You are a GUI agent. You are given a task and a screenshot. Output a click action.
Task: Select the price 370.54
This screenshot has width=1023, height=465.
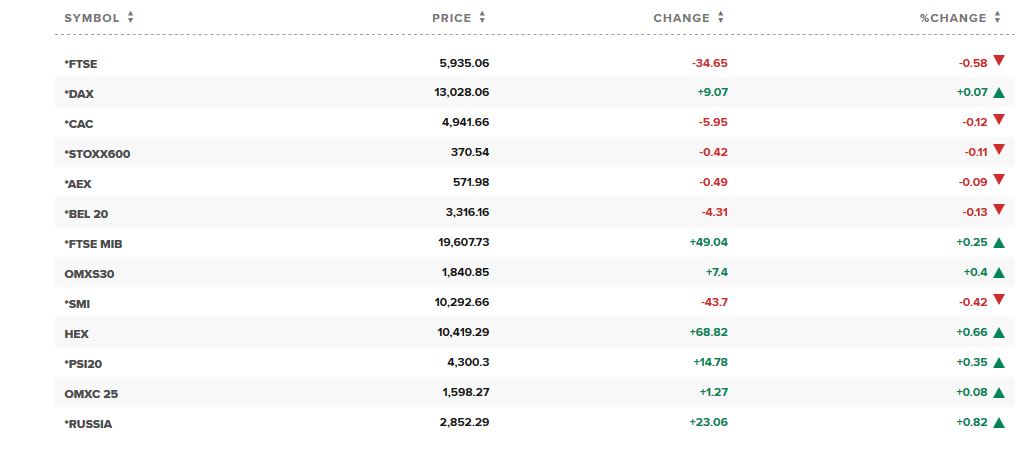point(470,153)
